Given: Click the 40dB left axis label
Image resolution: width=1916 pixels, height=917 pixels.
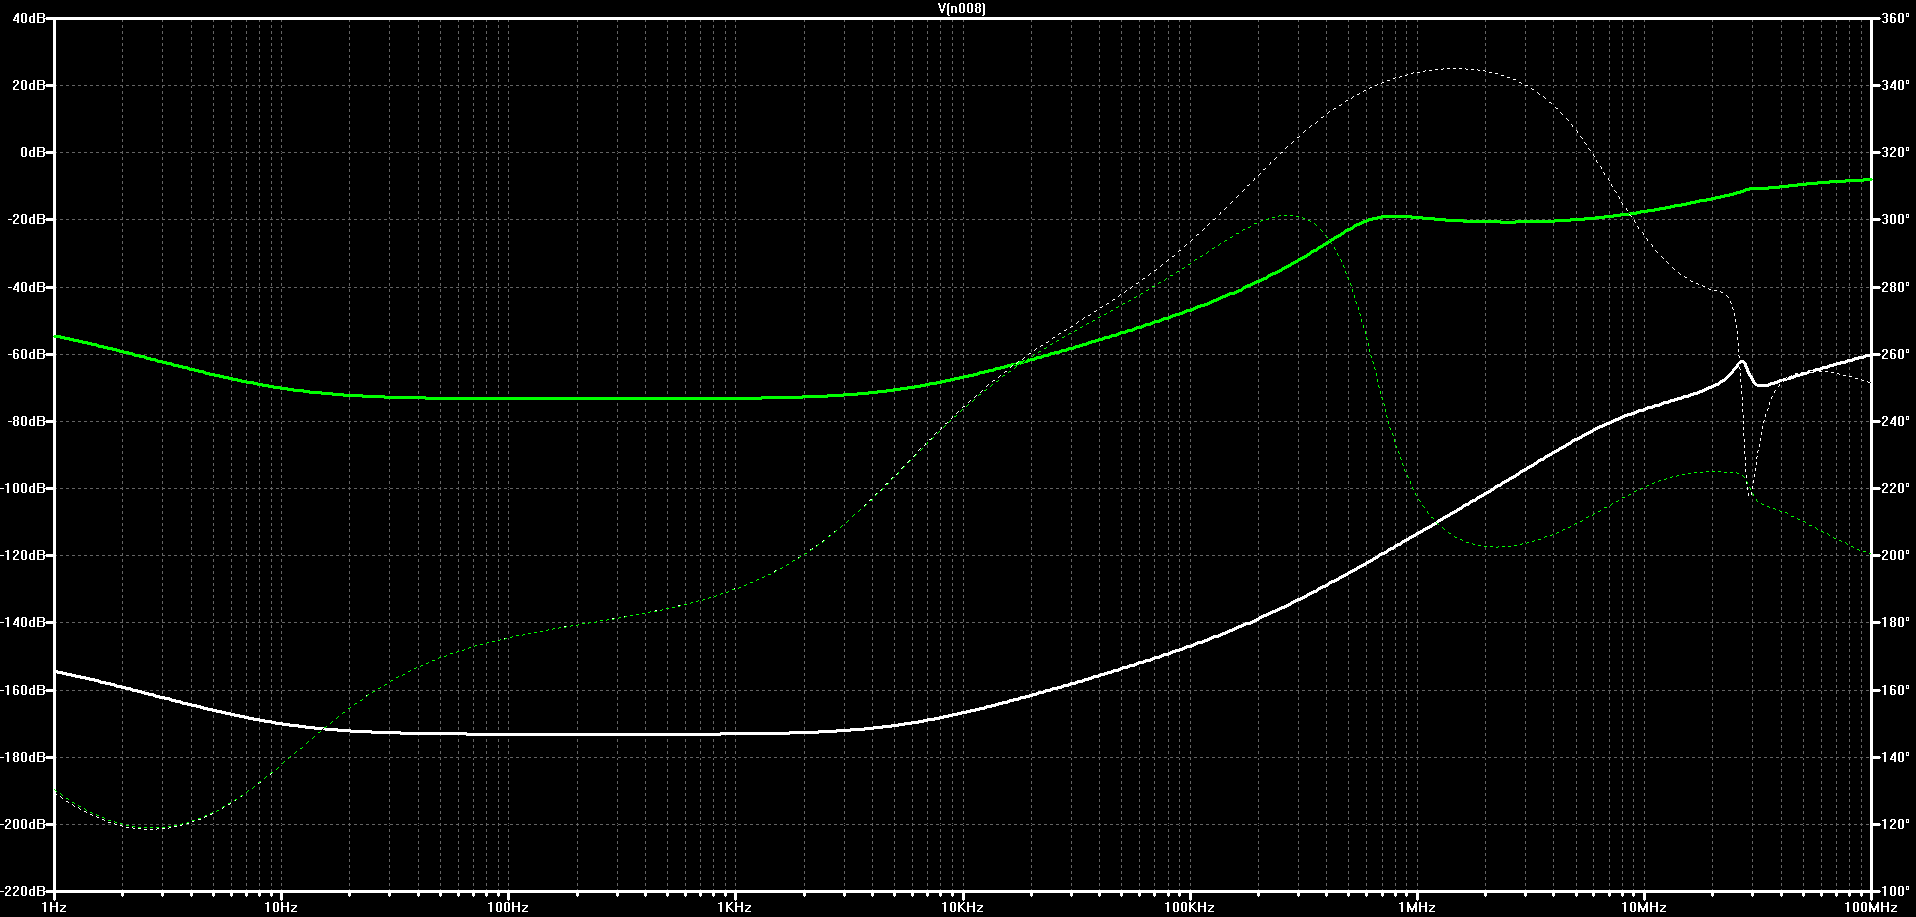Looking at the screenshot, I should 29,19.
